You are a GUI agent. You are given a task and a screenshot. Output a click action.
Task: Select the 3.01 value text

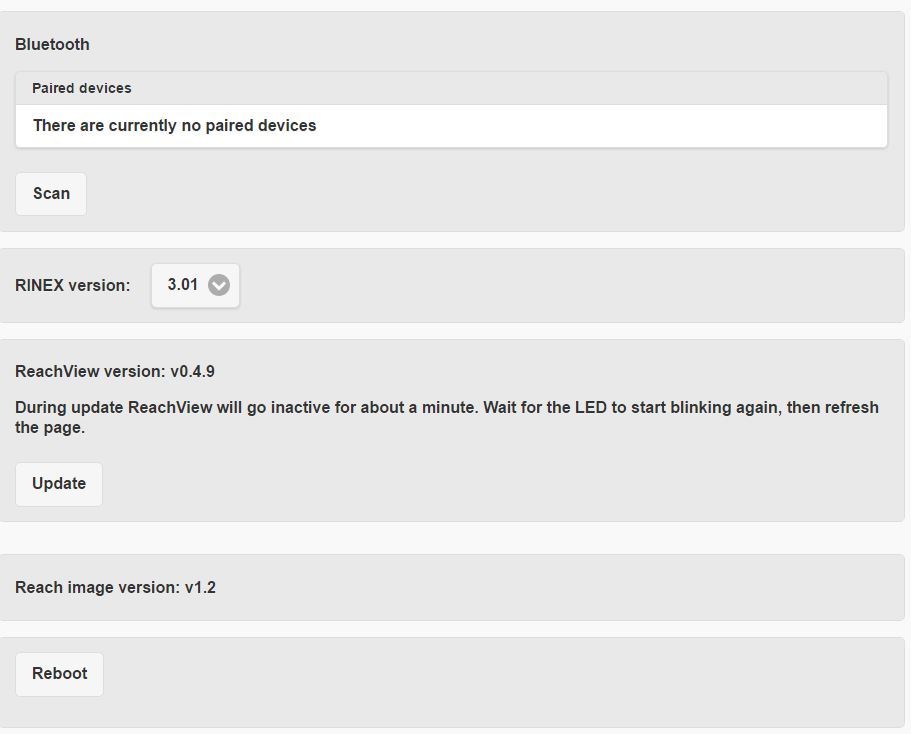pos(182,285)
